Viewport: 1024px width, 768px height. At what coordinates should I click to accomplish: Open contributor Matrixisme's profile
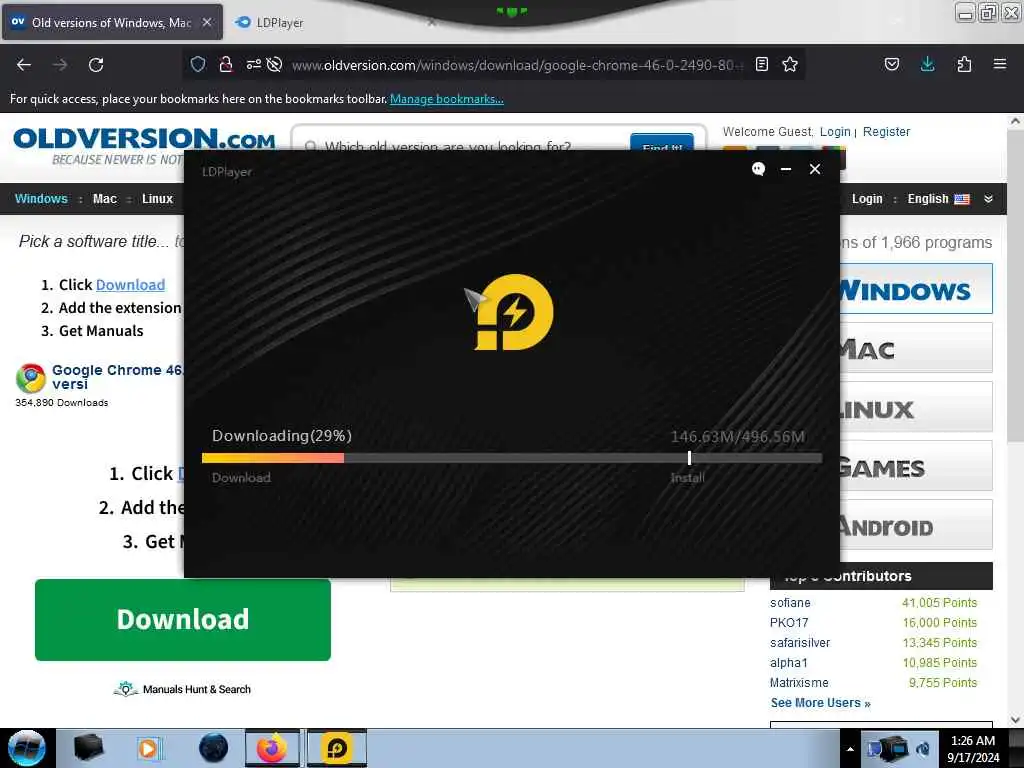(799, 682)
